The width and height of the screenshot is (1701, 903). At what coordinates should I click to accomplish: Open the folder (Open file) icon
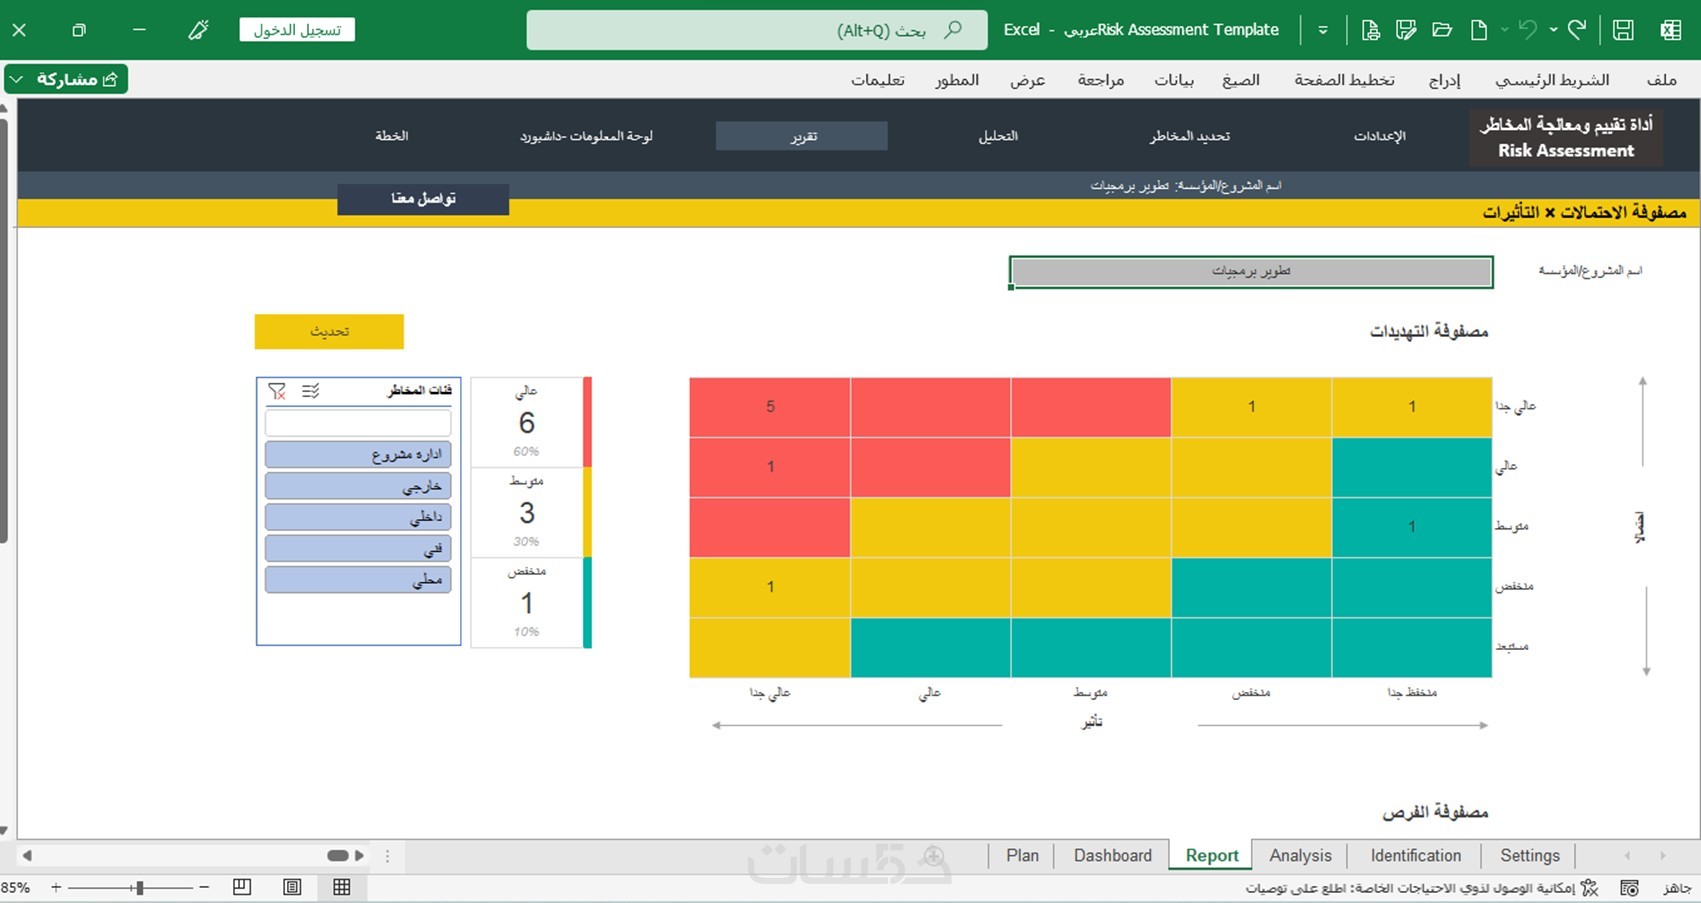pos(1442,30)
